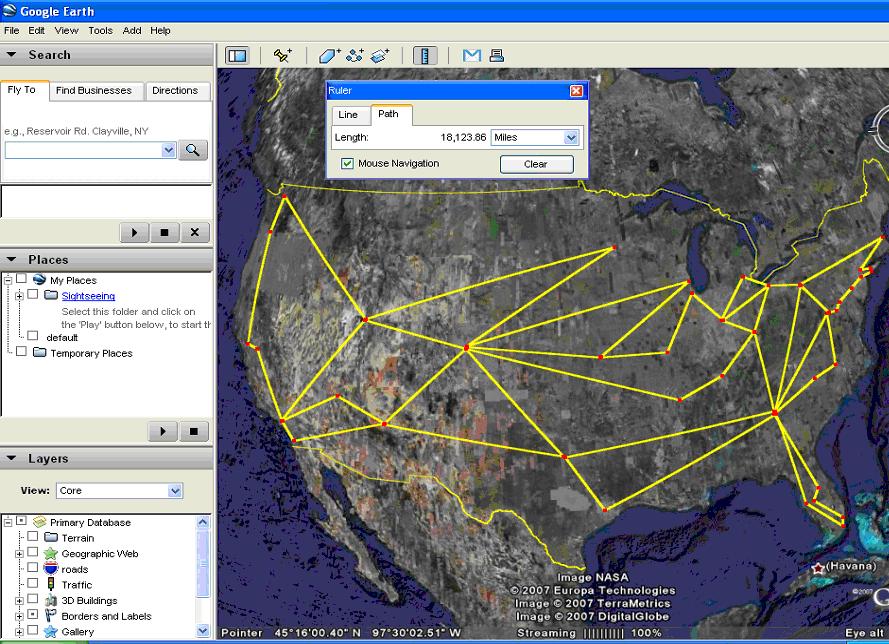Clear search results with the X button
The width and height of the screenshot is (889, 644).
tap(194, 232)
